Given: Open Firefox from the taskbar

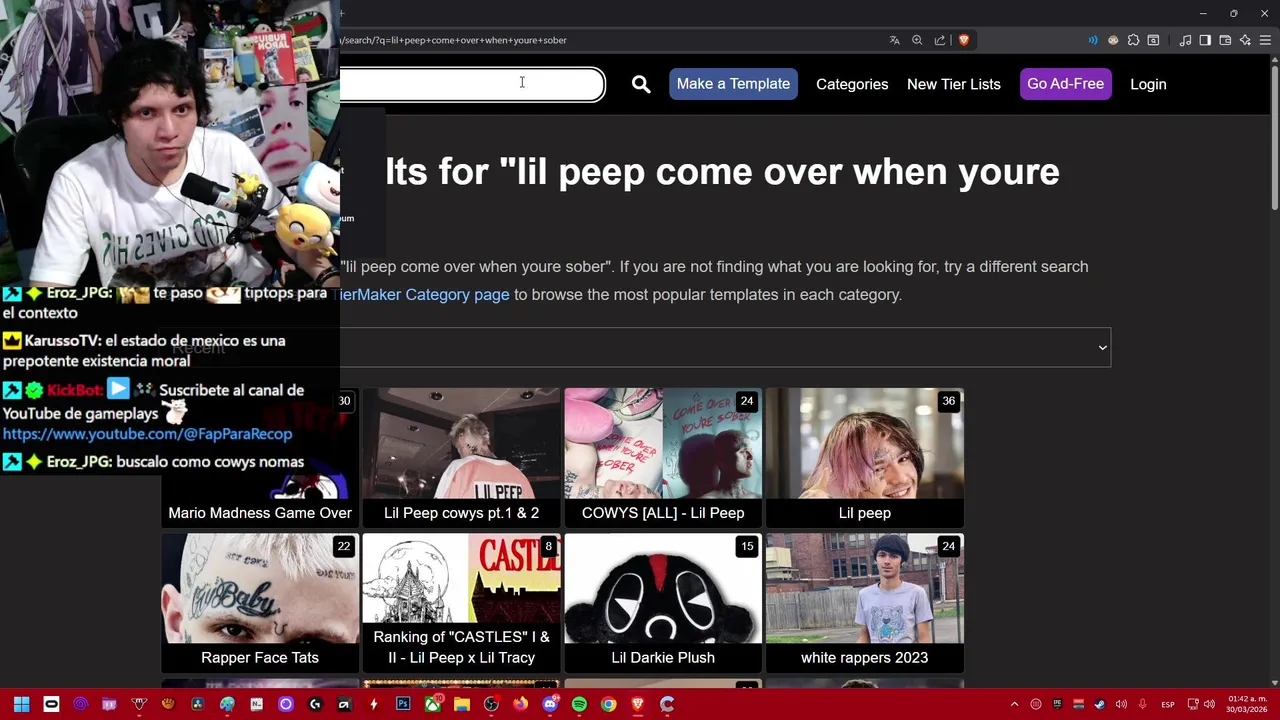Looking at the screenshot, I should (x=520, y=704).
